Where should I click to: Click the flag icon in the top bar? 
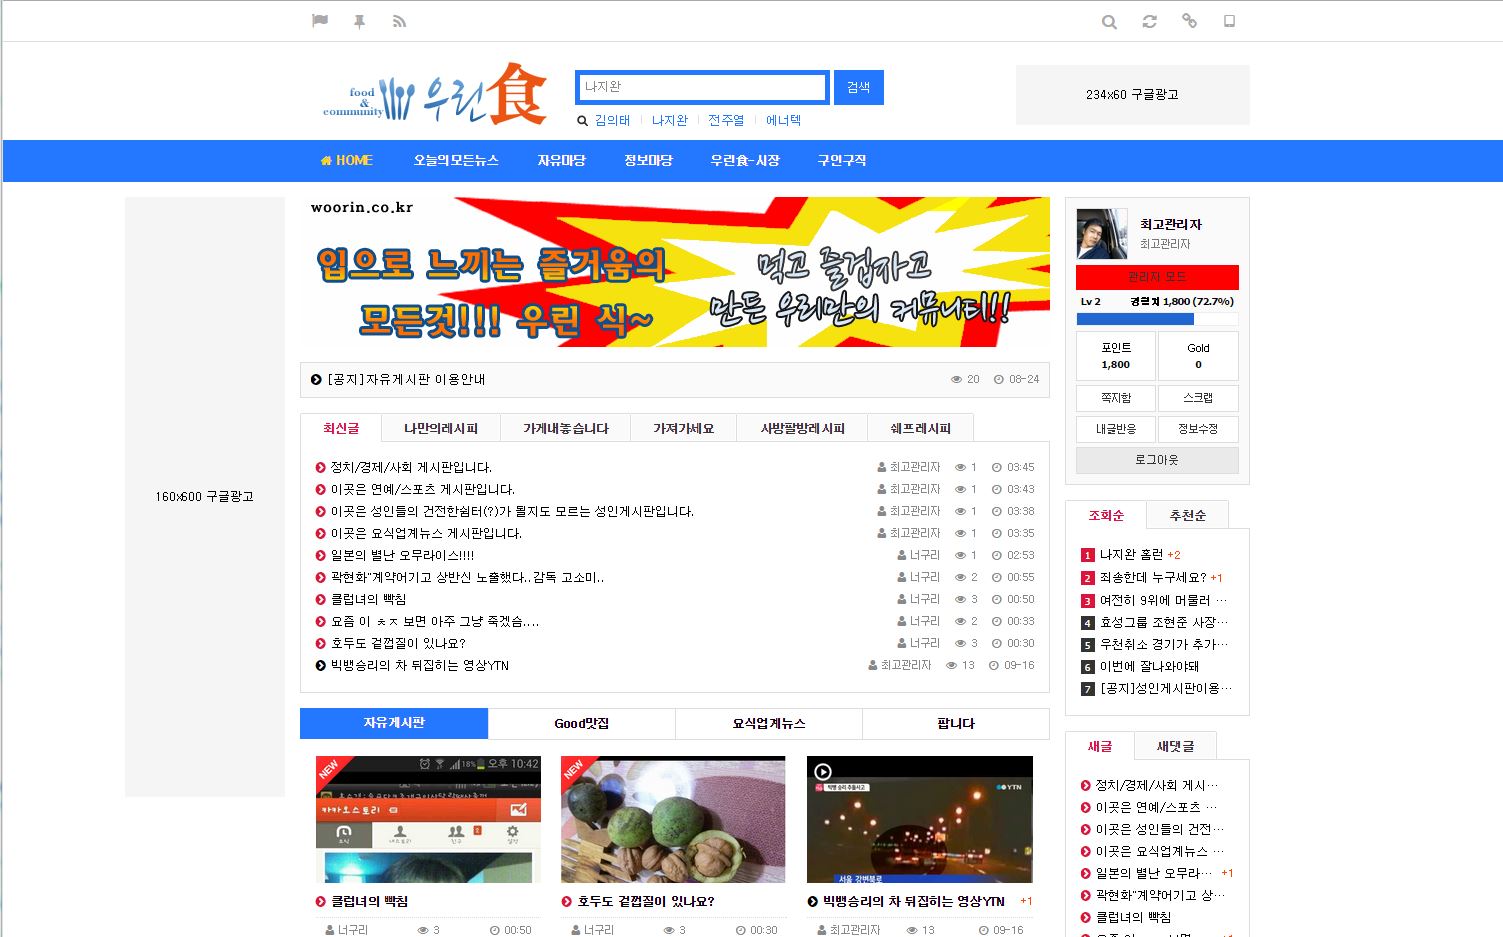[x=320, y=21]
